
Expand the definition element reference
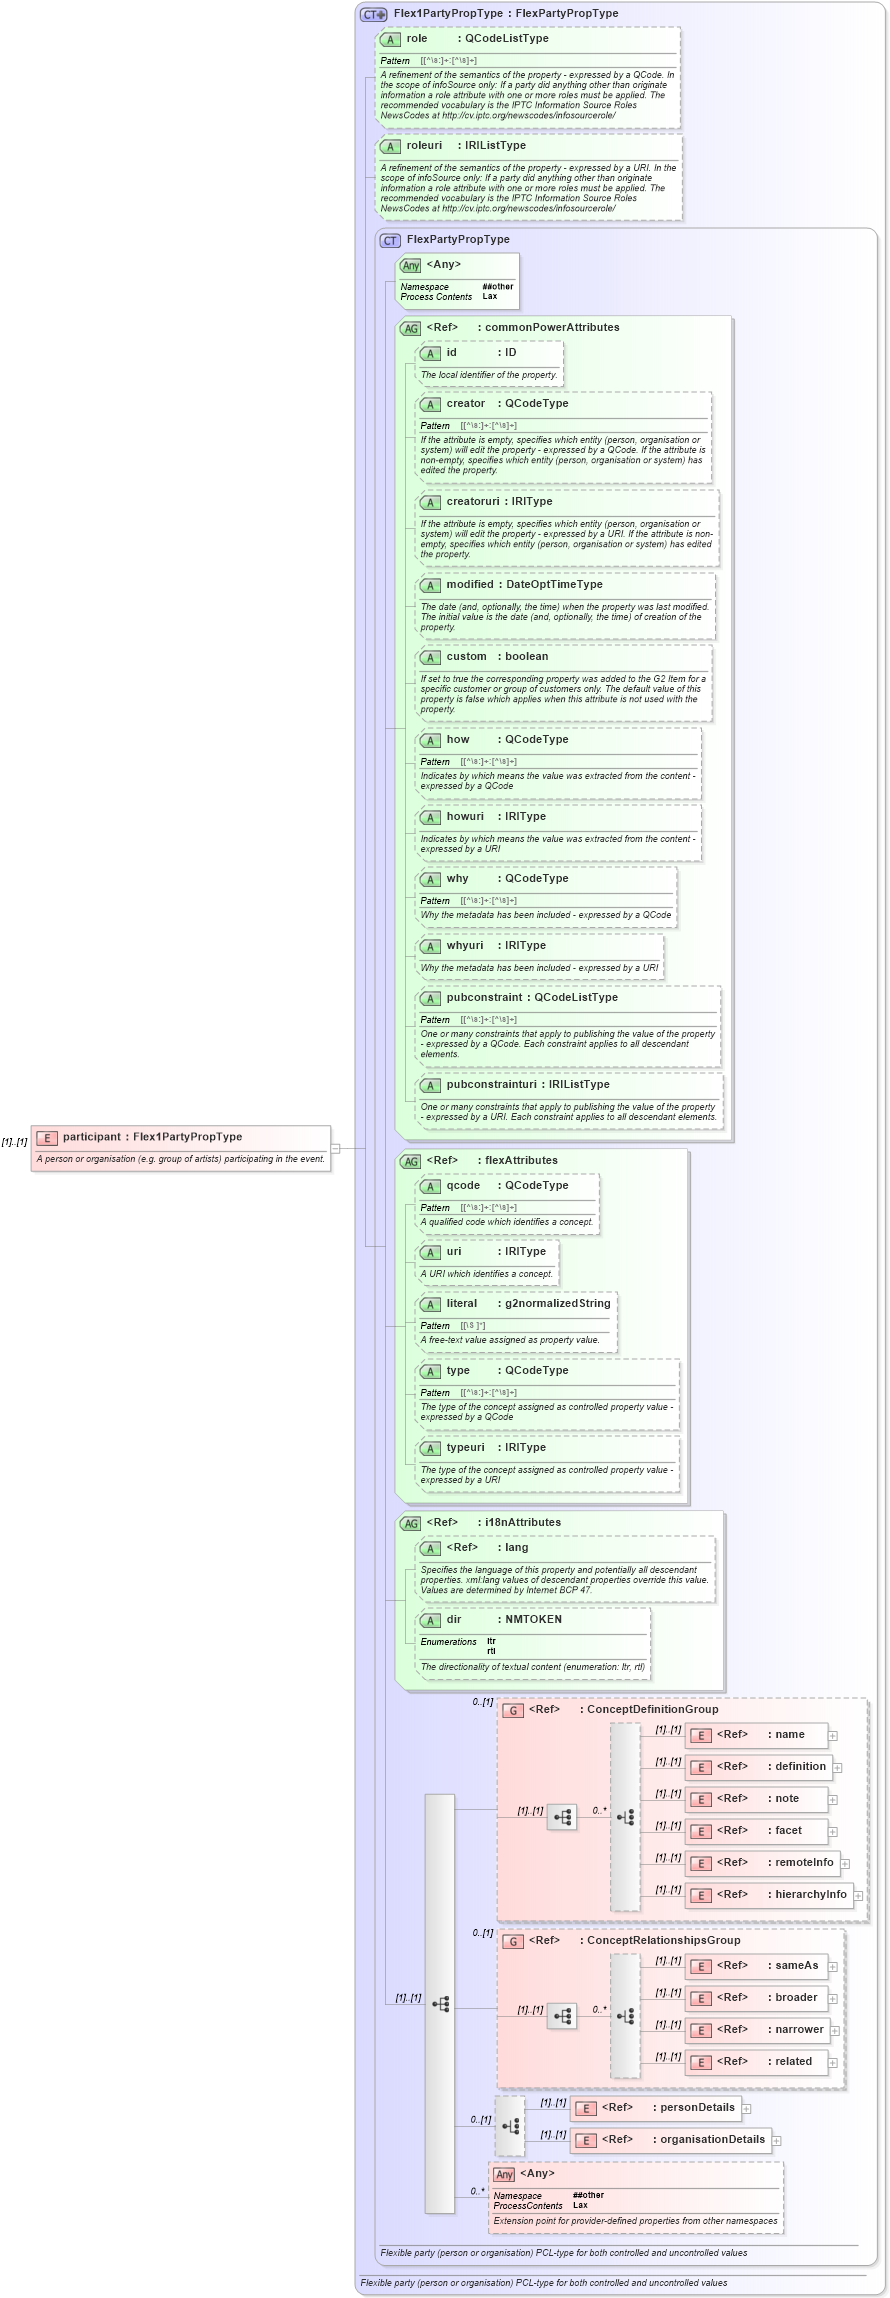[838, 1768]
